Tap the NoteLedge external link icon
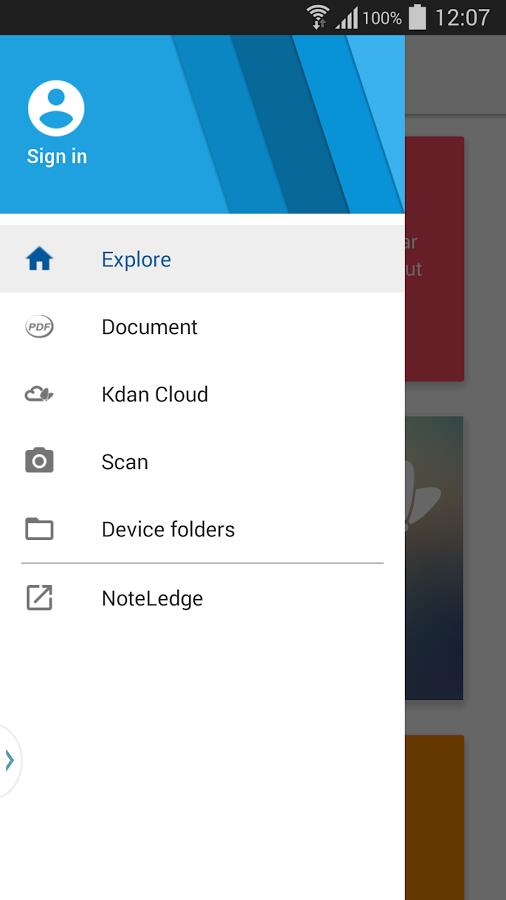 tap(40, 598)
